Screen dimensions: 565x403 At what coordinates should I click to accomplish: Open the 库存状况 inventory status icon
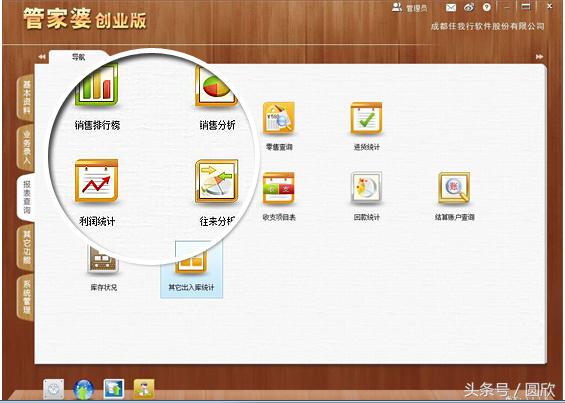tap(103, 259)
